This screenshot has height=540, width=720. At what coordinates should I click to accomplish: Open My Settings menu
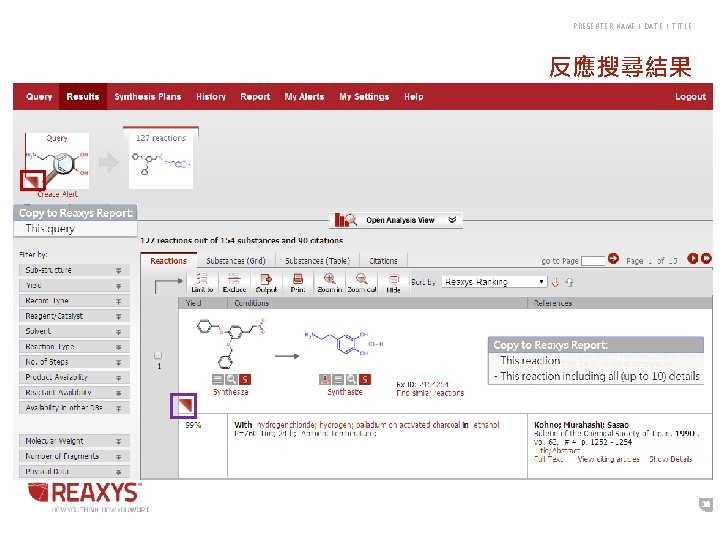click(364, 96)
